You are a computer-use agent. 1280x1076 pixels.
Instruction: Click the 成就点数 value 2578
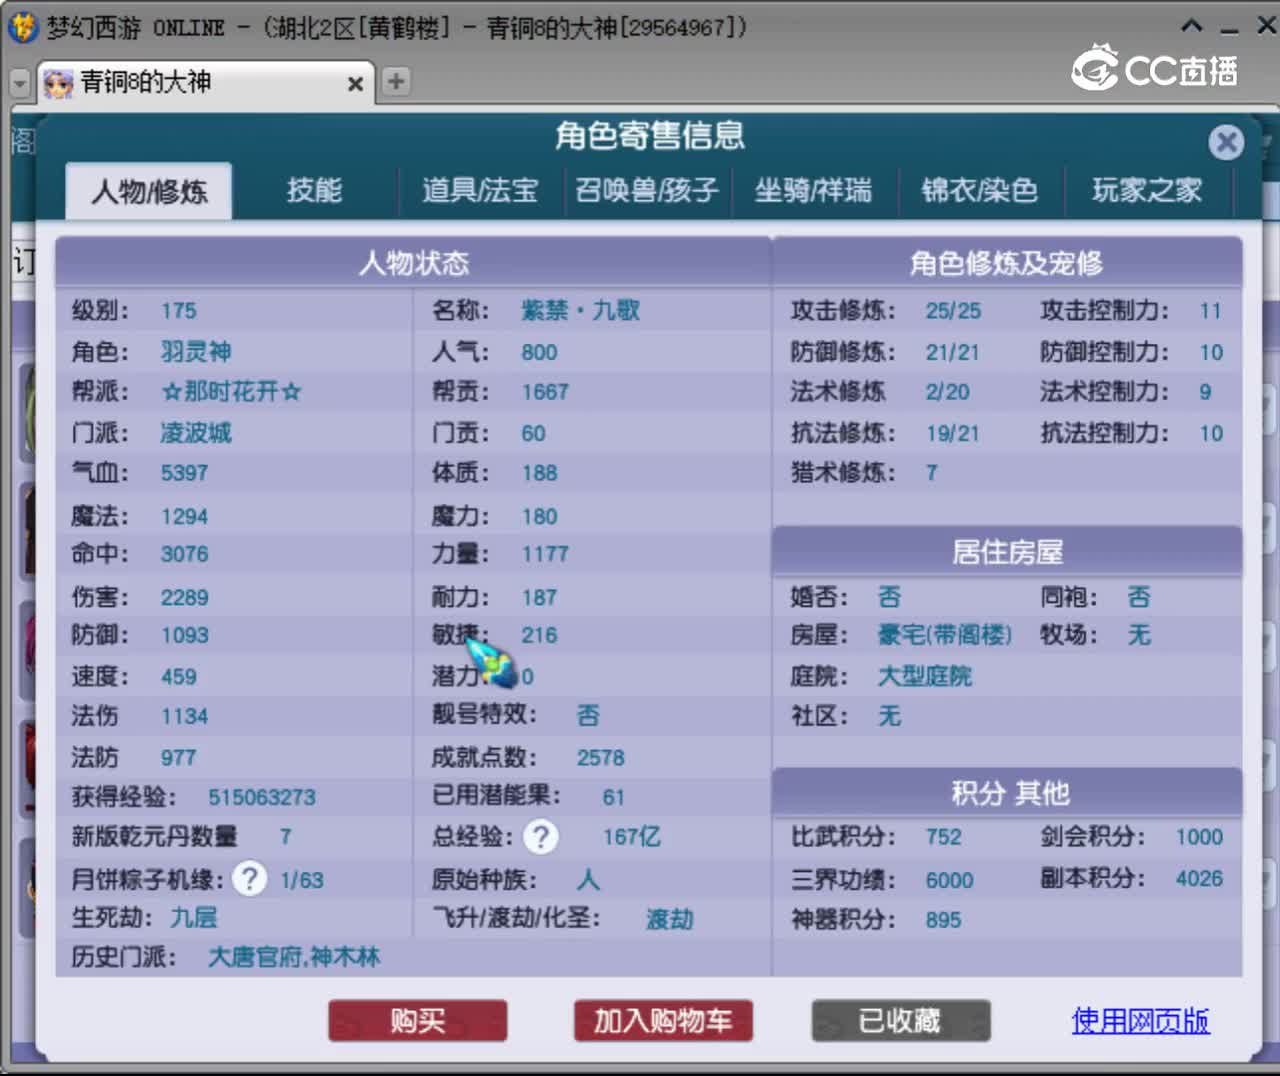(601, 758)
